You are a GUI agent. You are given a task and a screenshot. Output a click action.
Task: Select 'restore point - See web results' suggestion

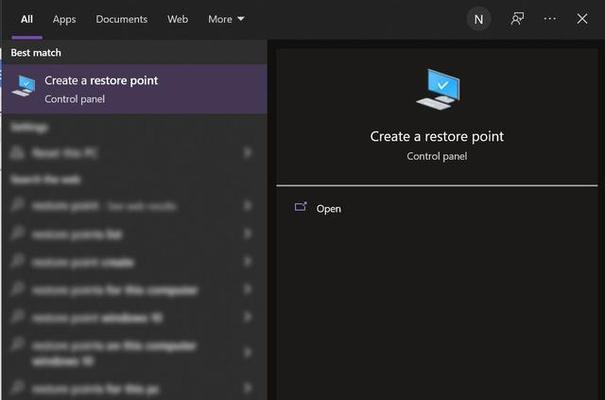point(135,206)
